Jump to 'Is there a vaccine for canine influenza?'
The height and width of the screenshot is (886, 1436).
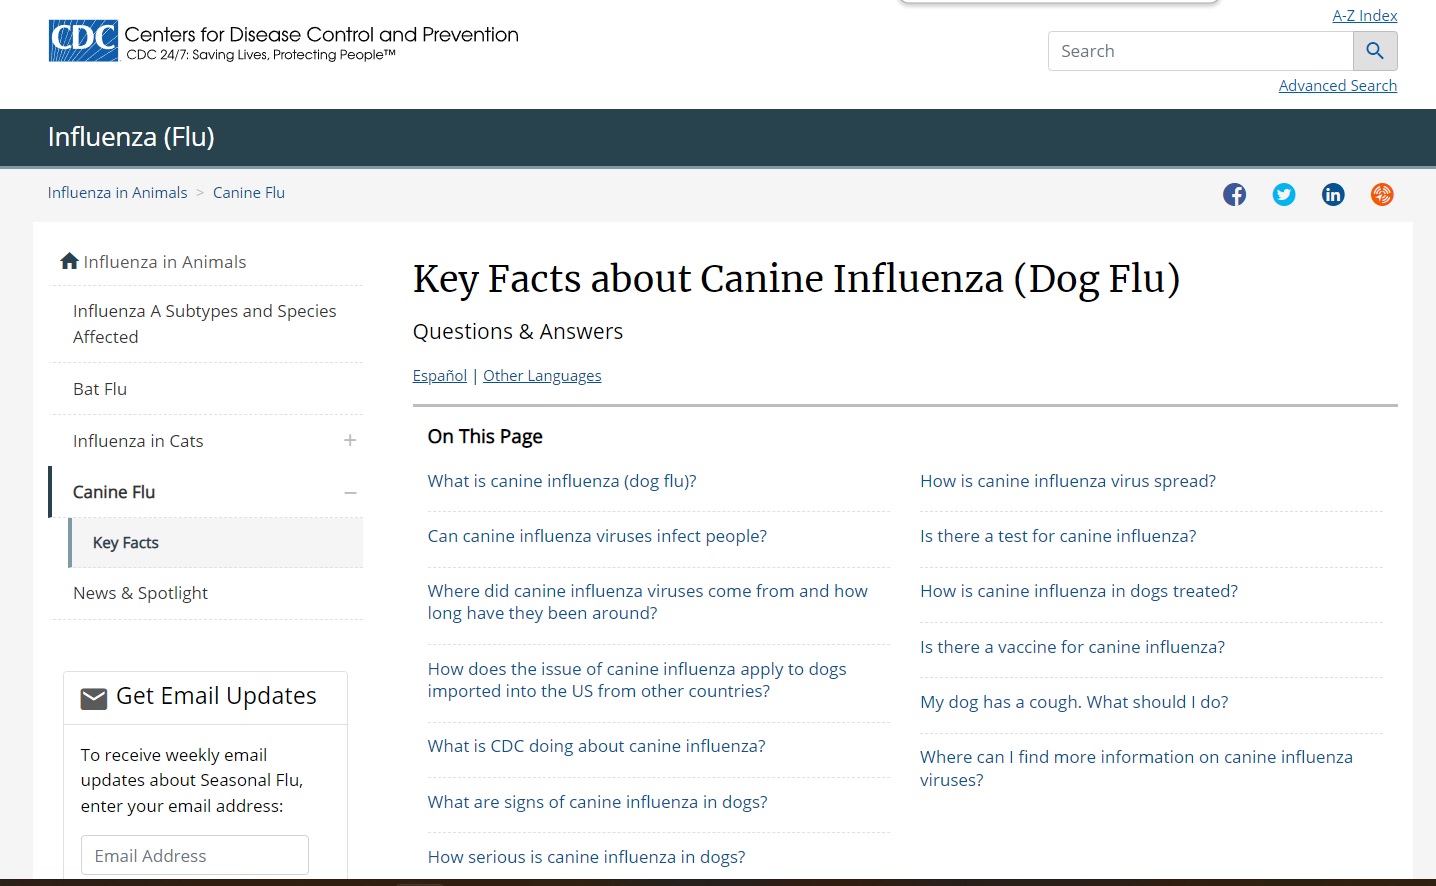click(x=1072, y=647)
